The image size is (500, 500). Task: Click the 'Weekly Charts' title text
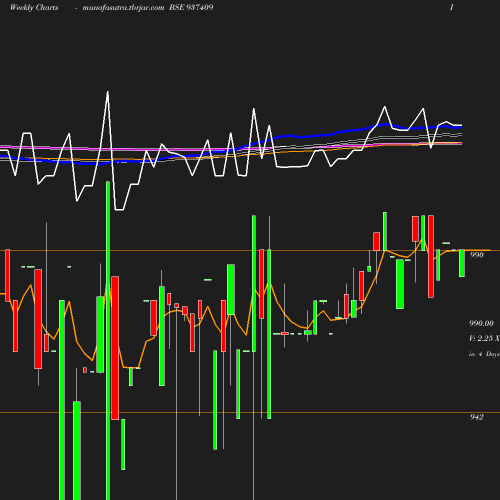(34, 7)
